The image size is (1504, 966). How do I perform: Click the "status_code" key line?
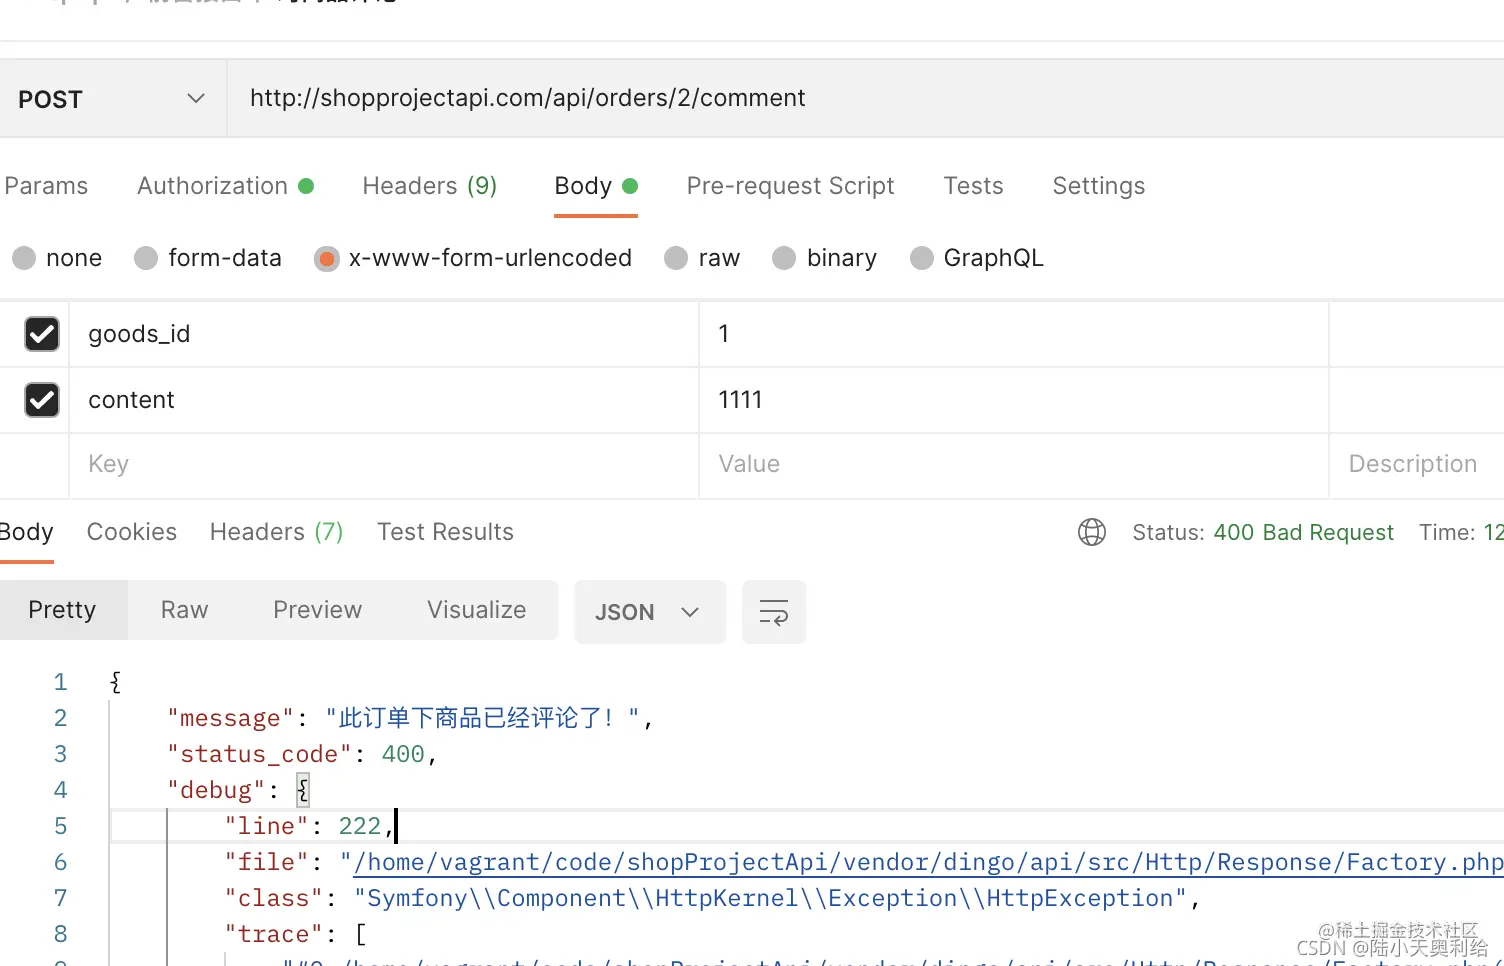(259, 754)
